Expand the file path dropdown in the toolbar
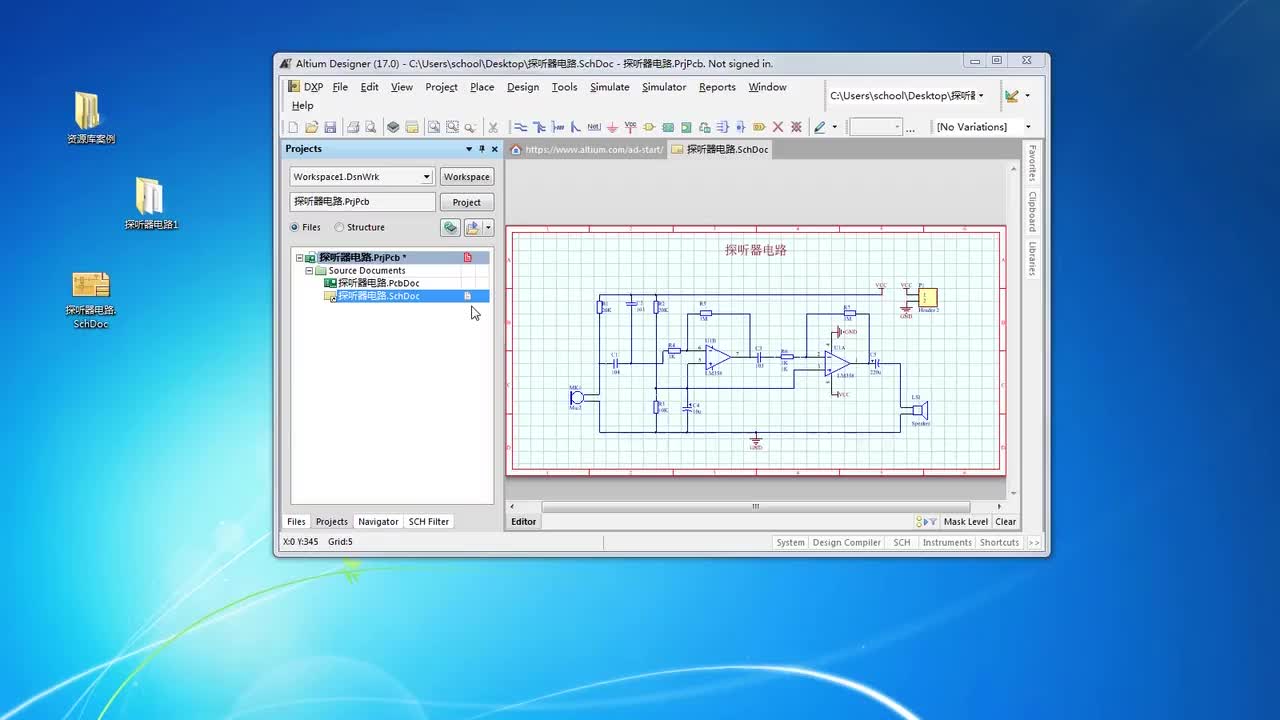The width and height of the screenshot is (1280, 720). [x=981, y=96]
